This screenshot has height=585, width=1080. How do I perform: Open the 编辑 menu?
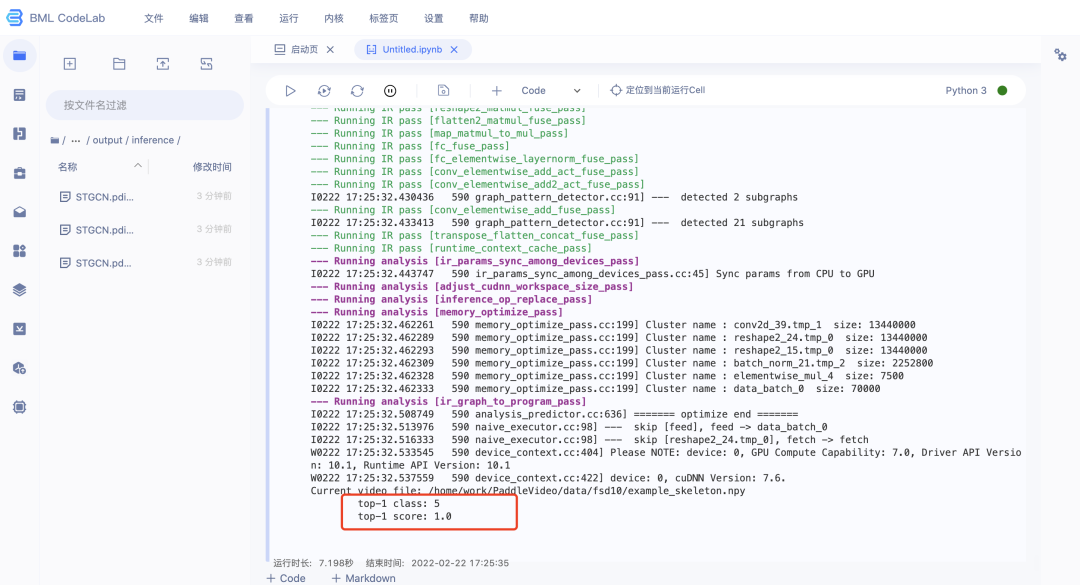[199, 19]
